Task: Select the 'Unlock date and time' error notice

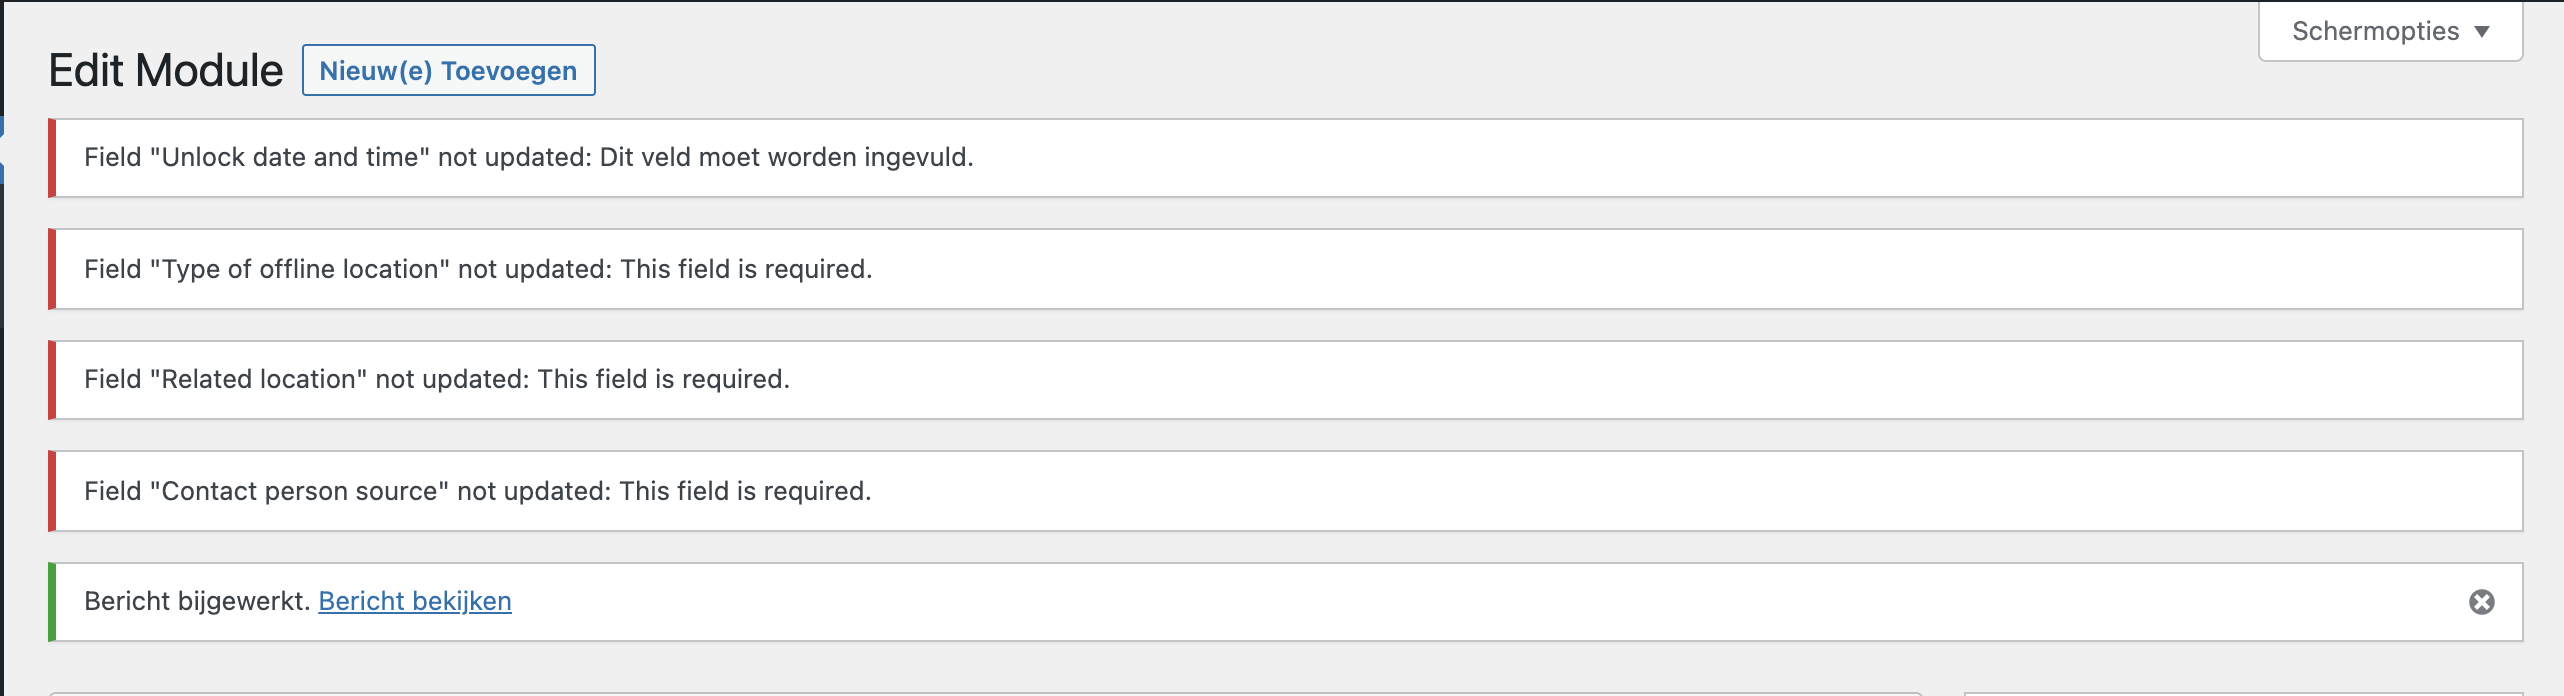Action: (x=1285, y=158)
